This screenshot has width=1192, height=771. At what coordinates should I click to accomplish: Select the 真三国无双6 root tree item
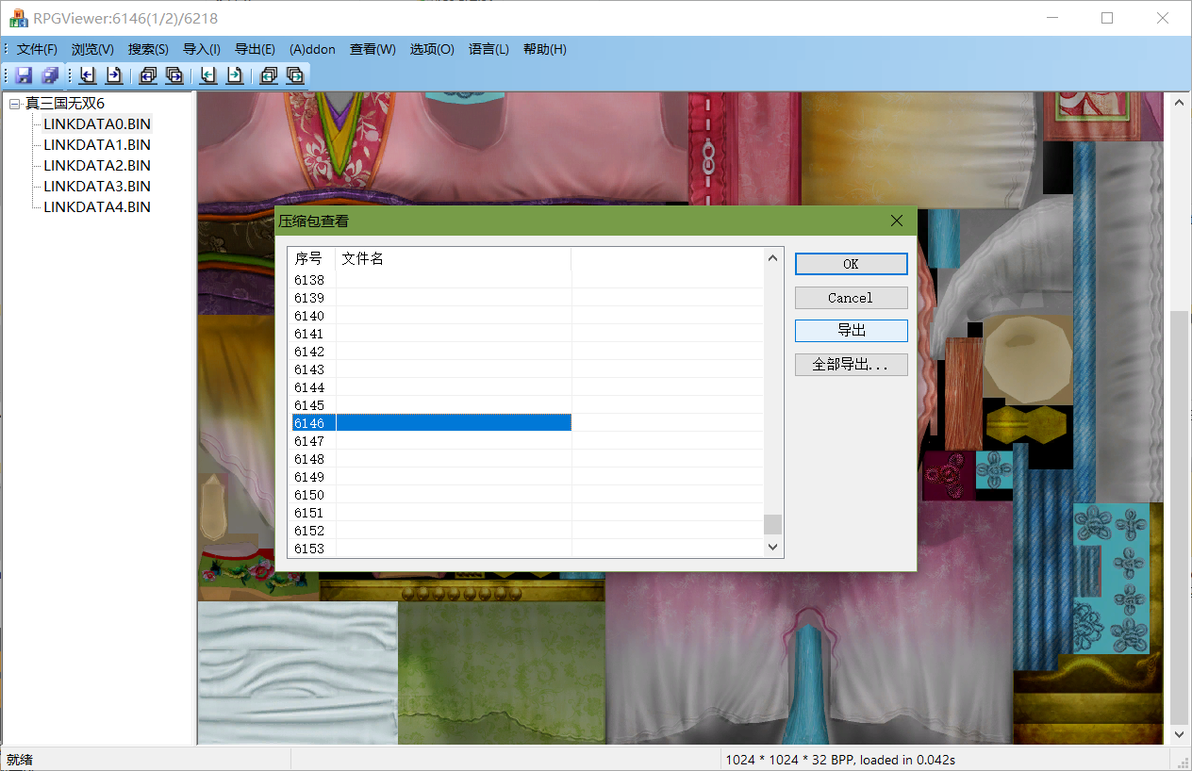(65, 103)
